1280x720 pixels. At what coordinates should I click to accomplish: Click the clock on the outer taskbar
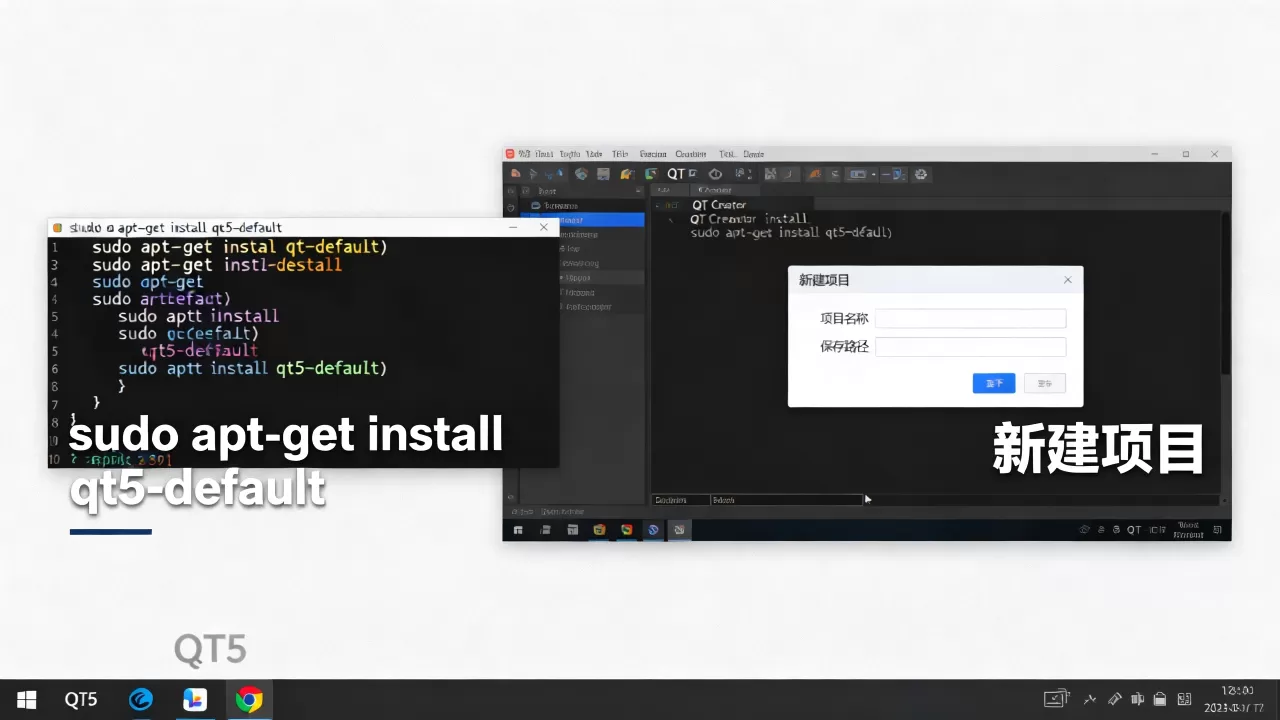[x=1237, y=700]
